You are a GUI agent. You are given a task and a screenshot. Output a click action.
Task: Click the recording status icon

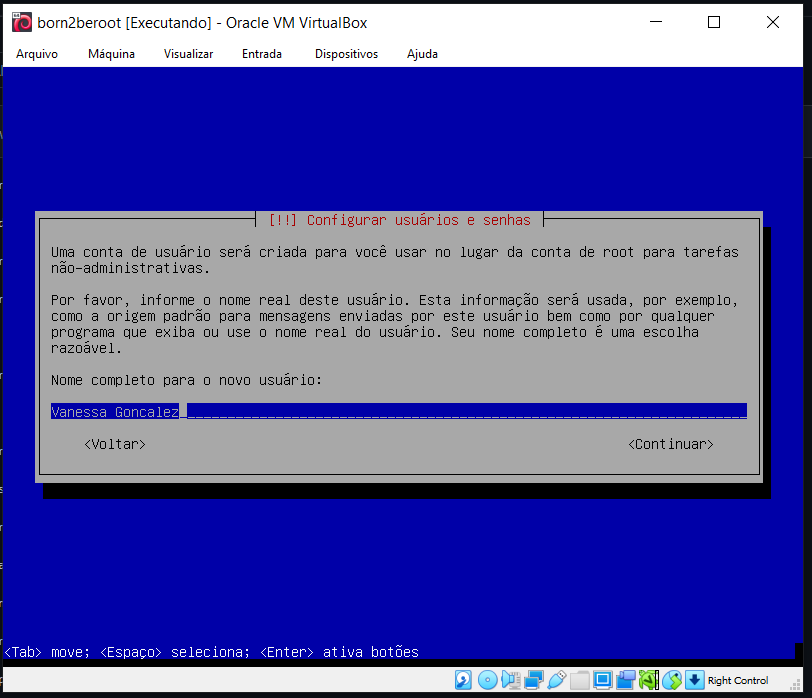pyautogui.click(x=625, y=680)
